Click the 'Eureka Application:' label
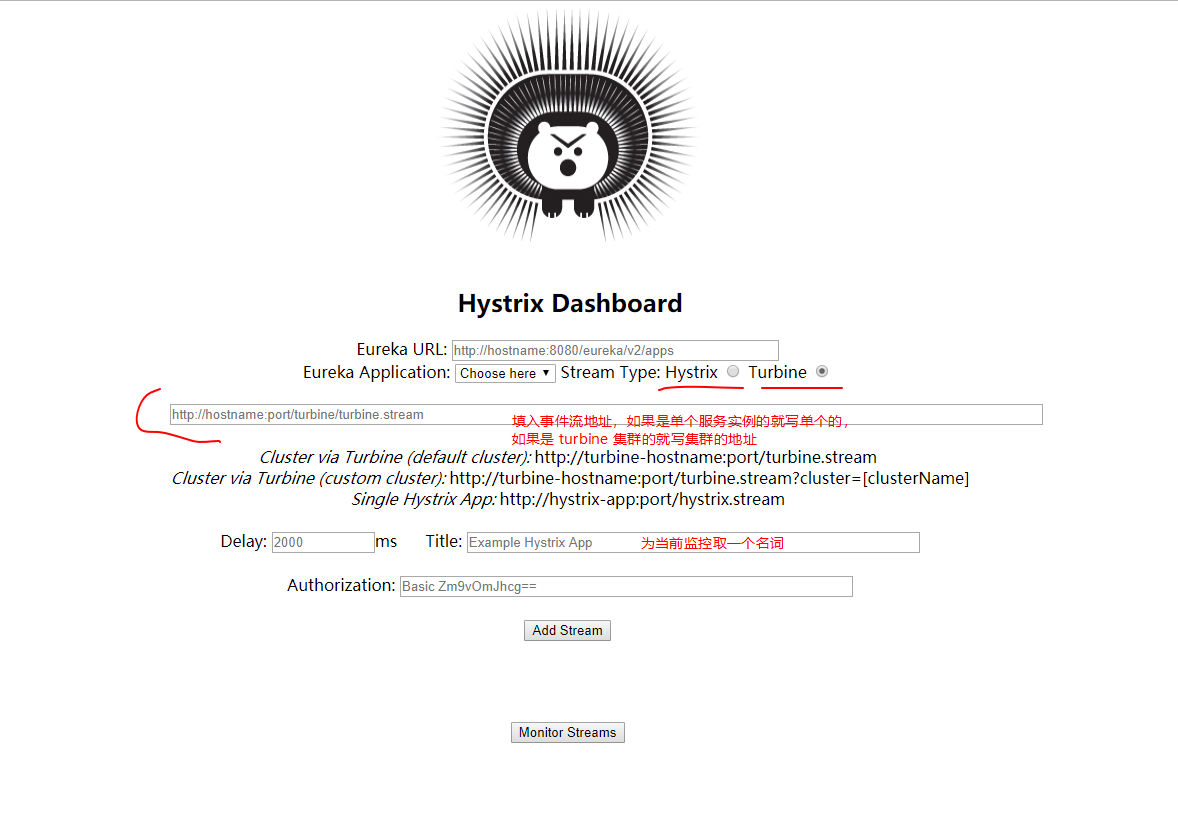Screen dimensions: 1178x820 [x=377, y=372]
